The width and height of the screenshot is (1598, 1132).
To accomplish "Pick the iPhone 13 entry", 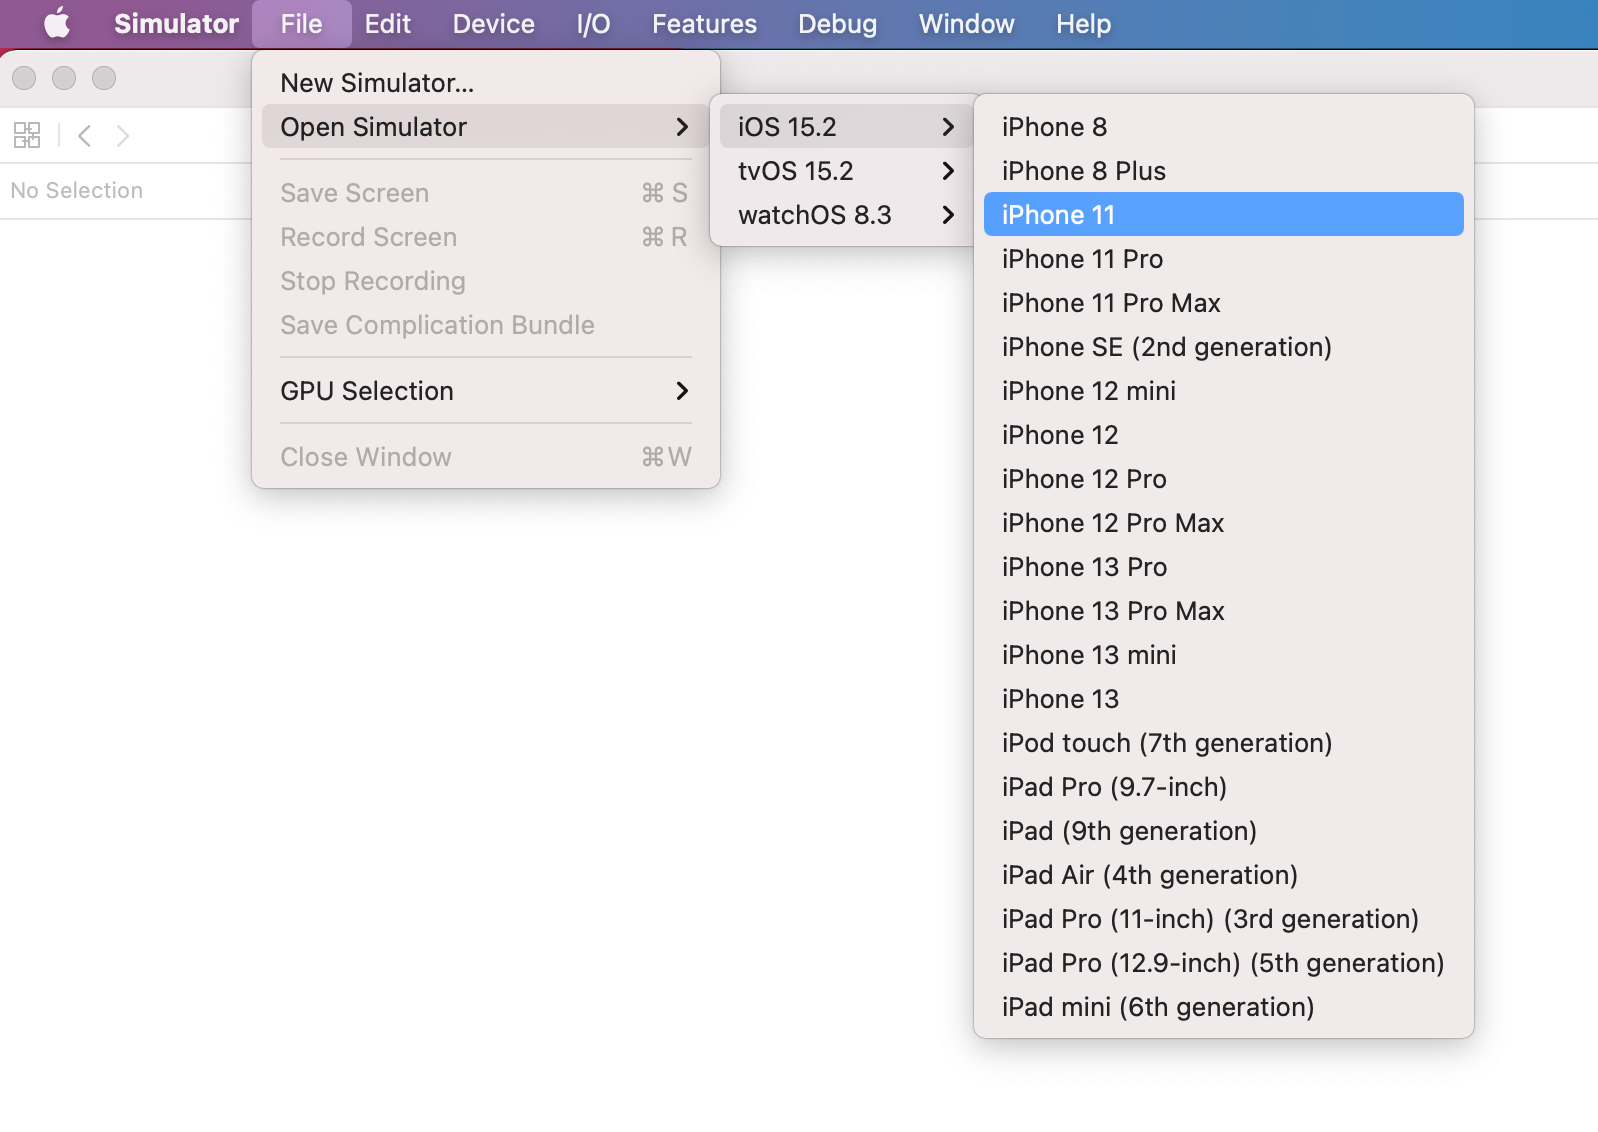I will [1224, 699].
